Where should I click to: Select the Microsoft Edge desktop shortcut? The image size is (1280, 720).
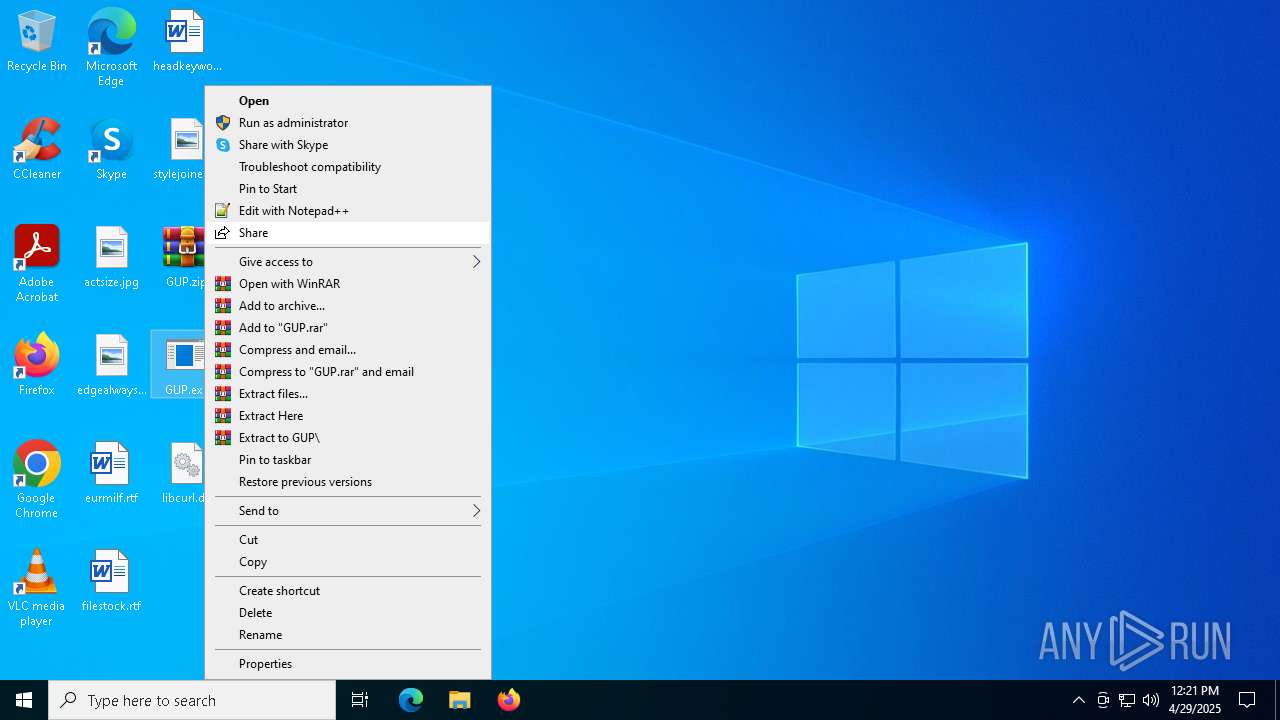point(111,47)
